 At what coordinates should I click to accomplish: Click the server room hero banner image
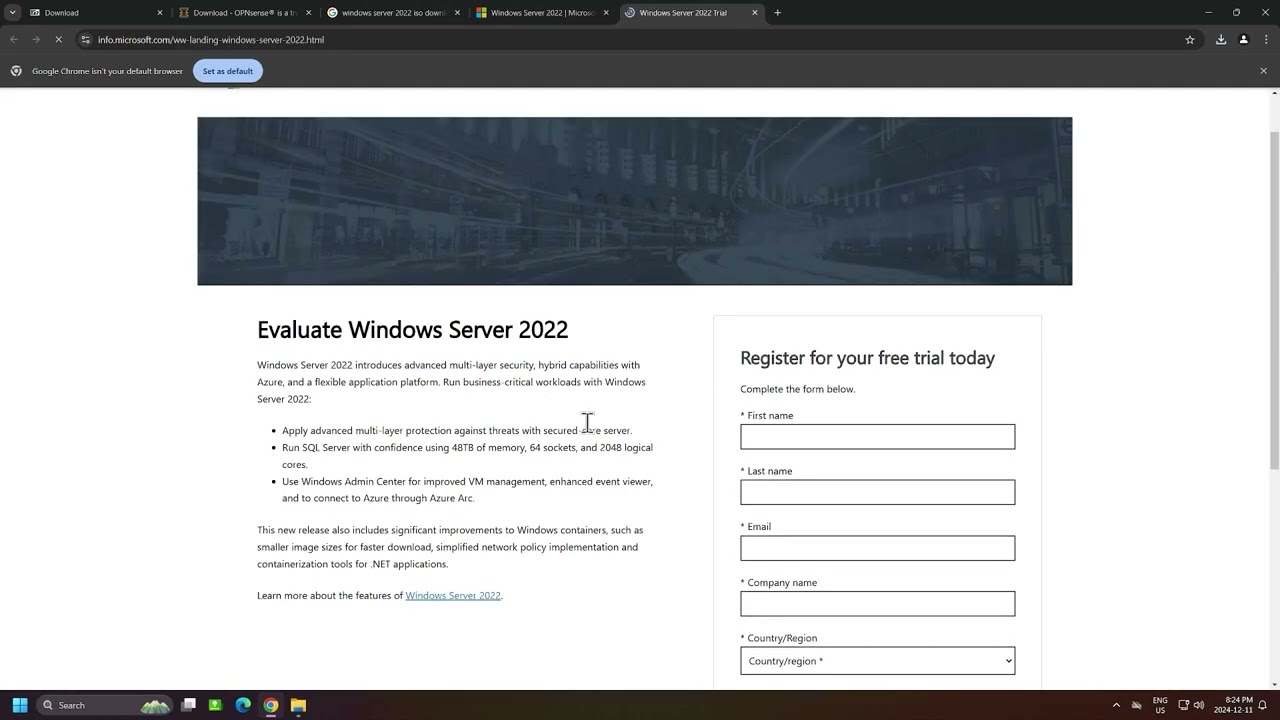coord(634,201)
